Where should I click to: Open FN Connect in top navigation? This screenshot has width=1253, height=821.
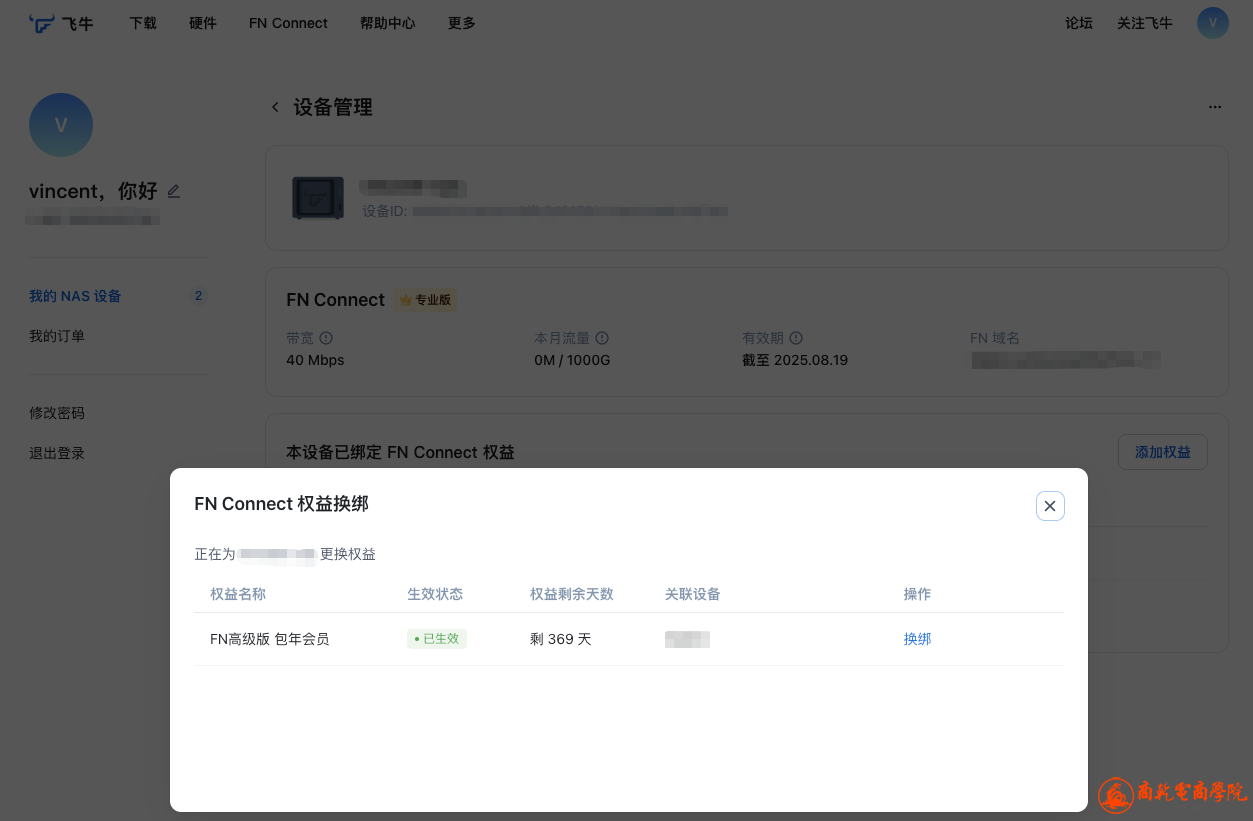click(288, 23)
